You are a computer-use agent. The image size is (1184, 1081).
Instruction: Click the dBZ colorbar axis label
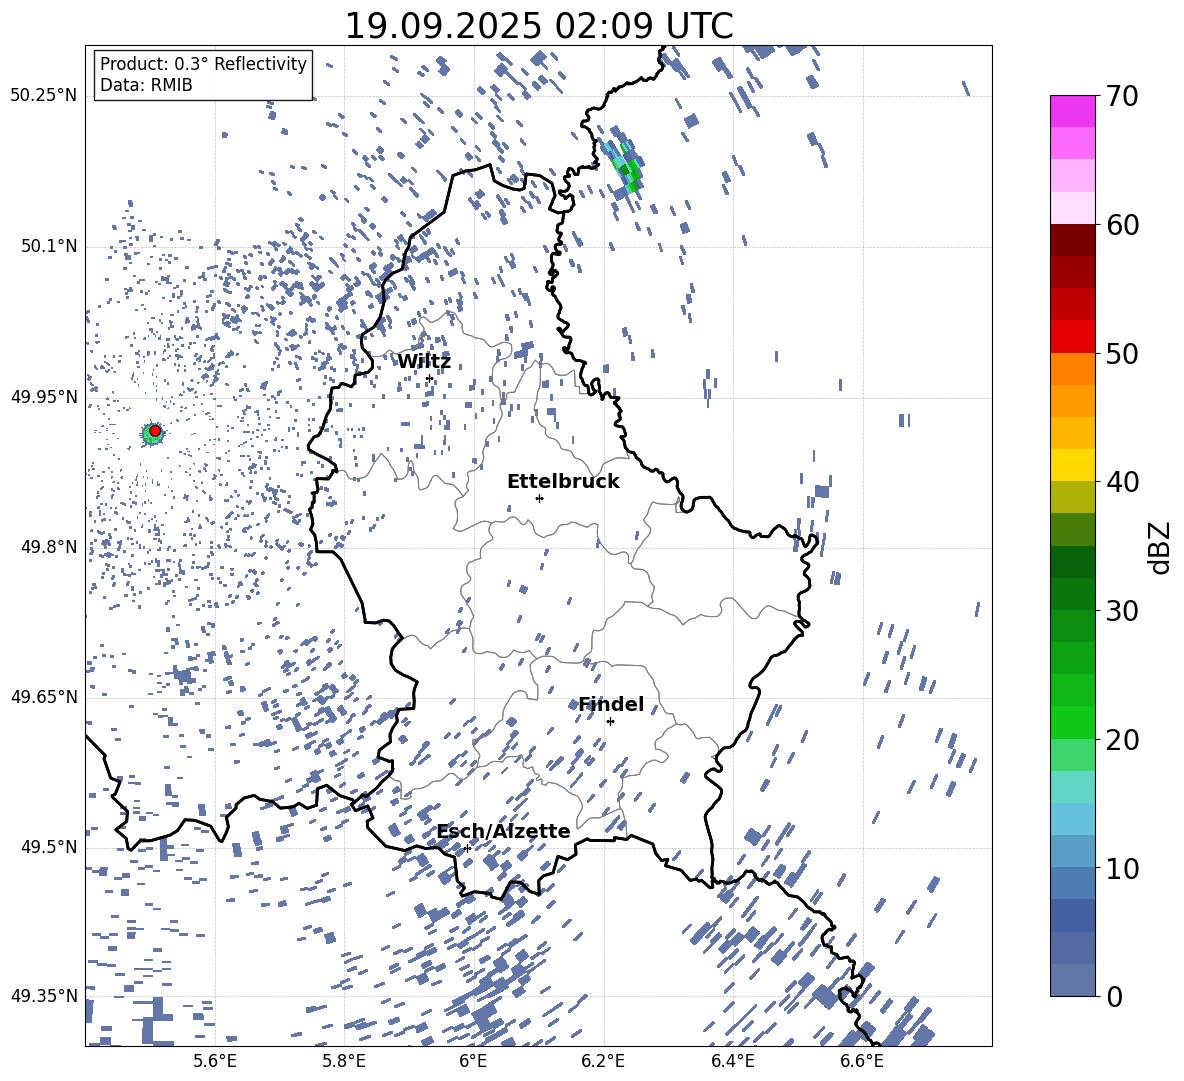(x=1160, y=547)
